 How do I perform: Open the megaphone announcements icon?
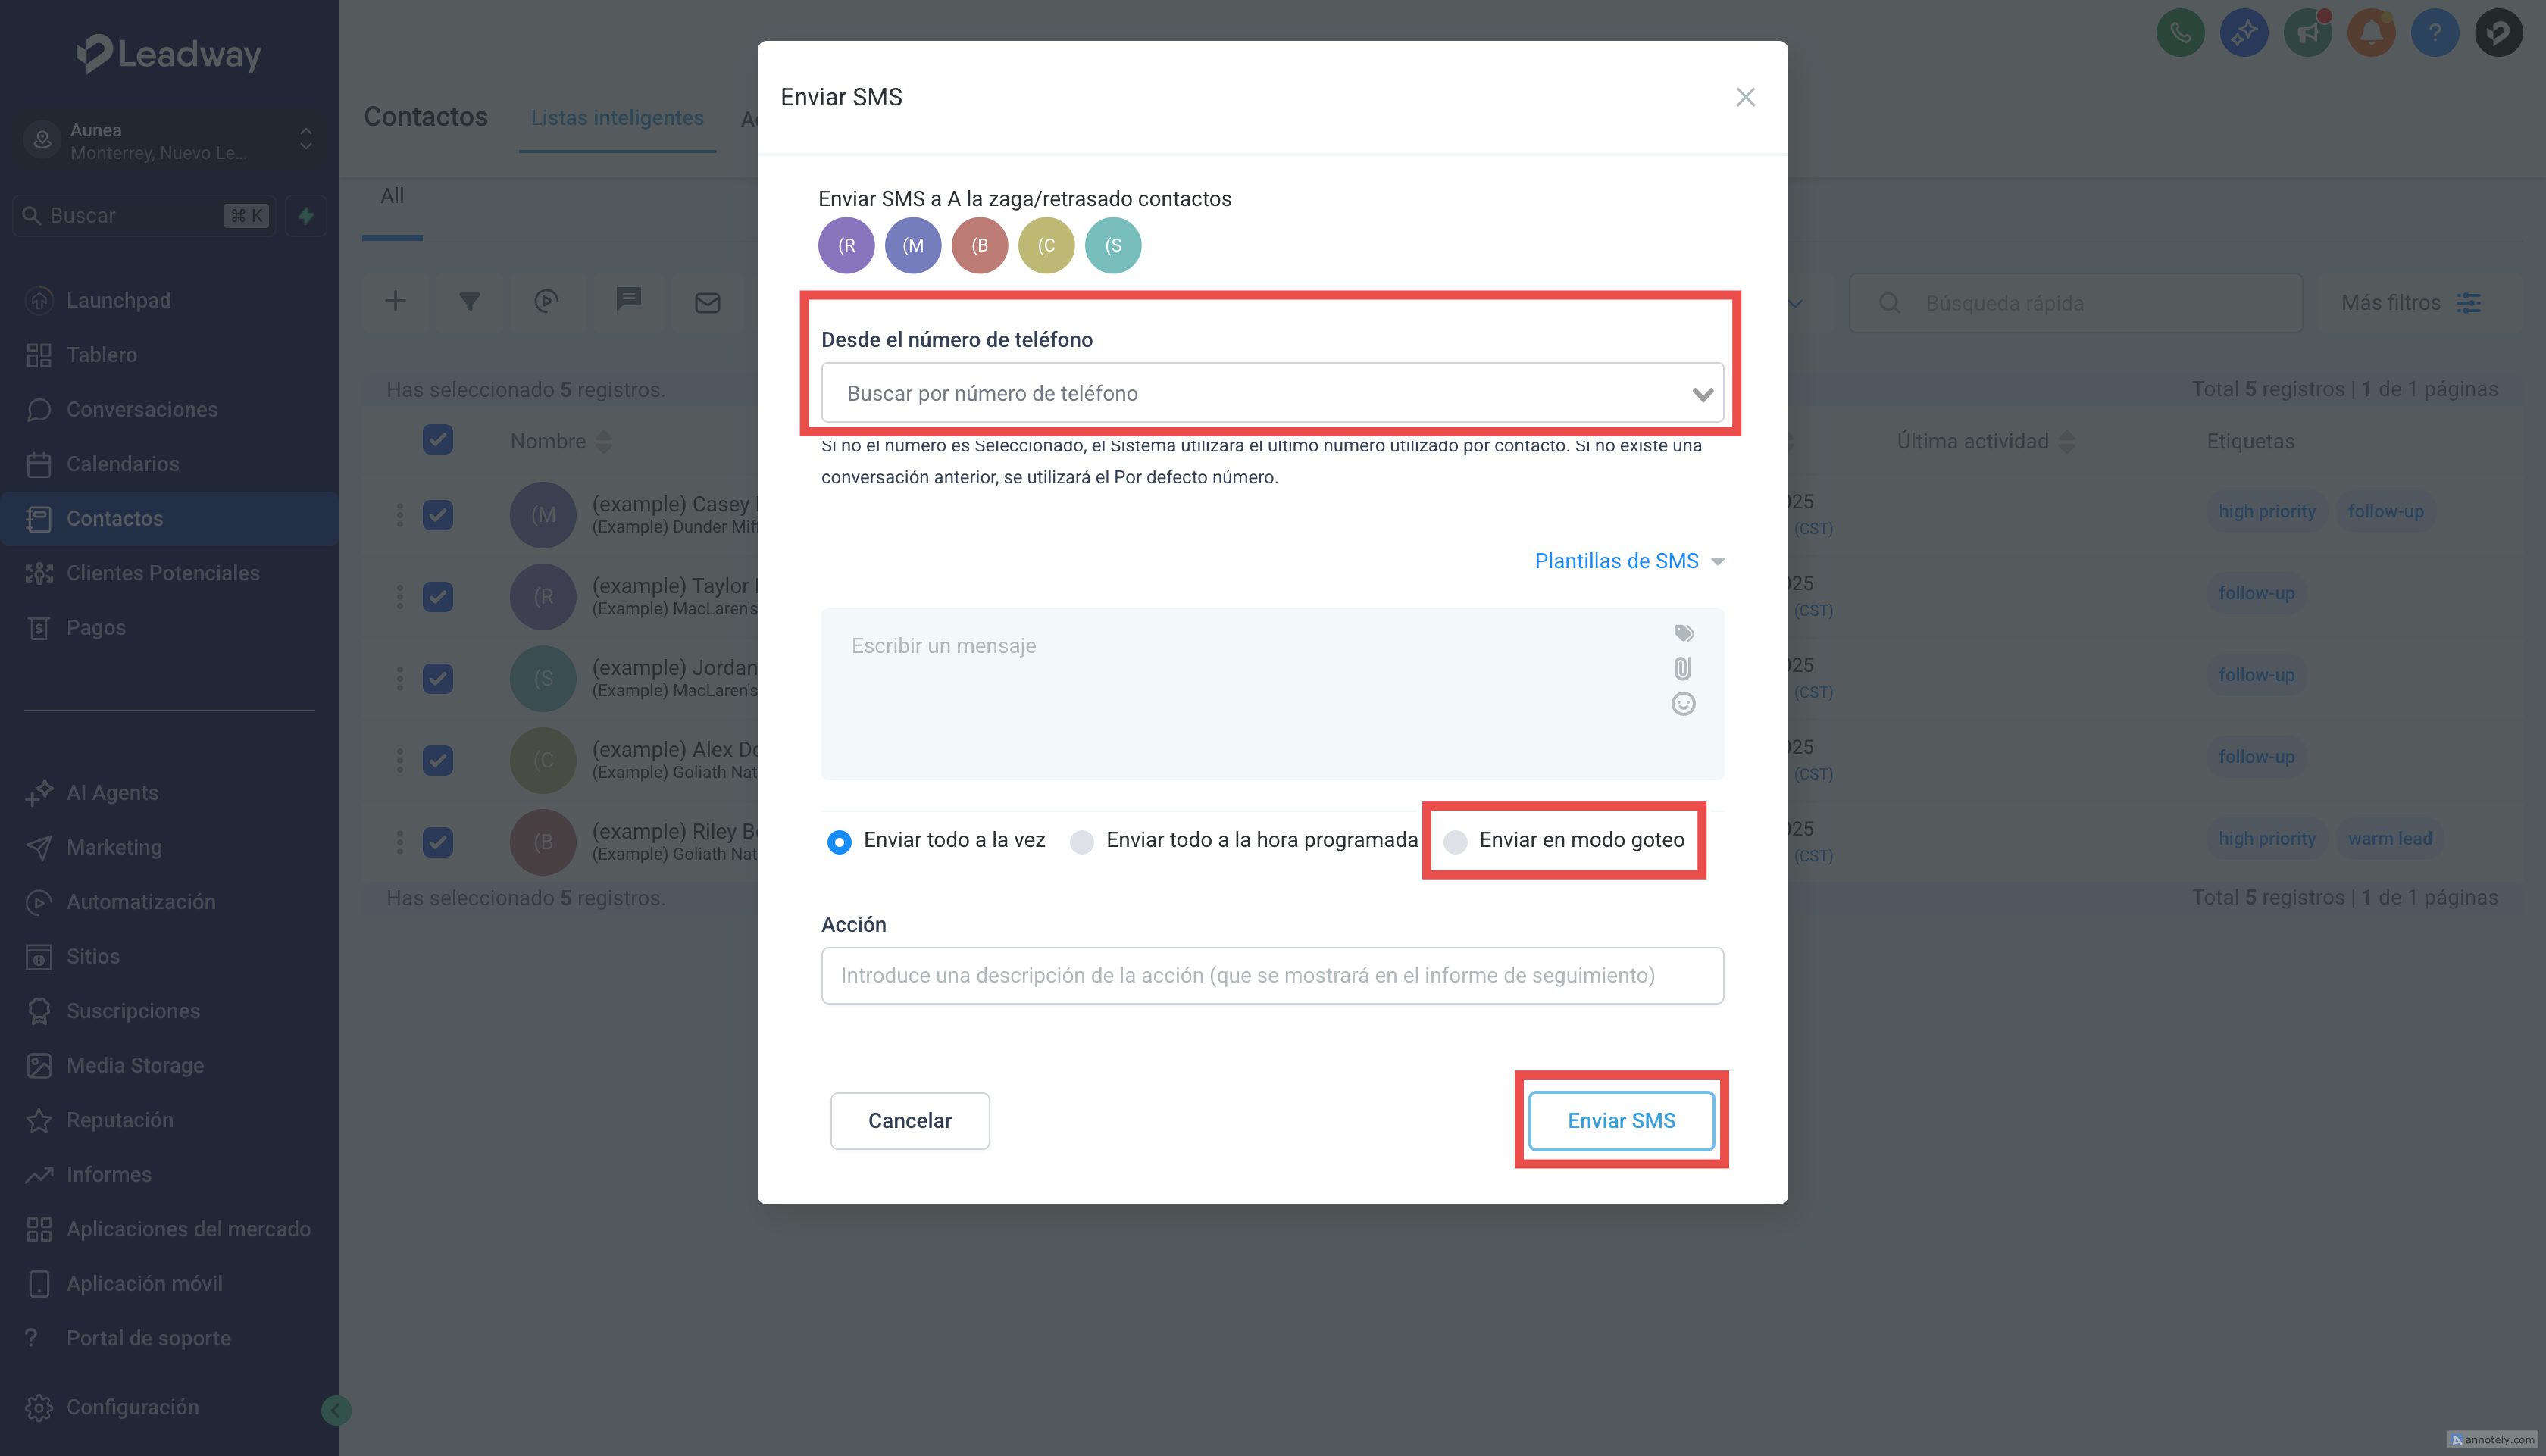click(x=2308, y=33)
